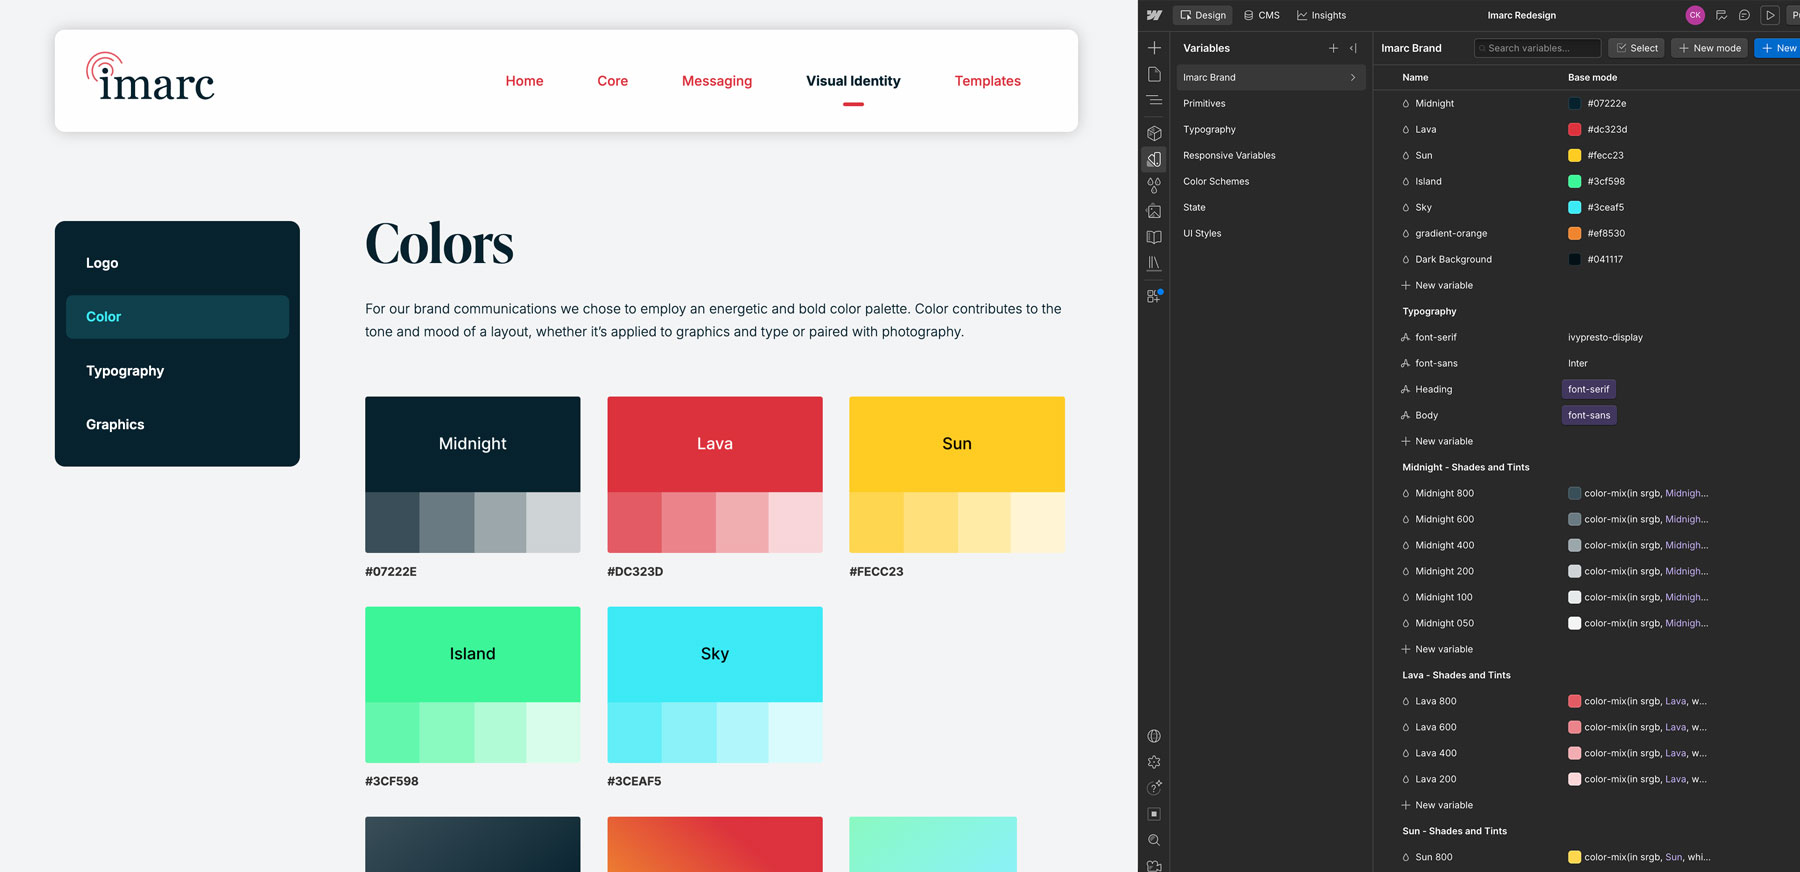Open the Pages panel icon
Screen dimensions: 1800x872
point(1154,74)
